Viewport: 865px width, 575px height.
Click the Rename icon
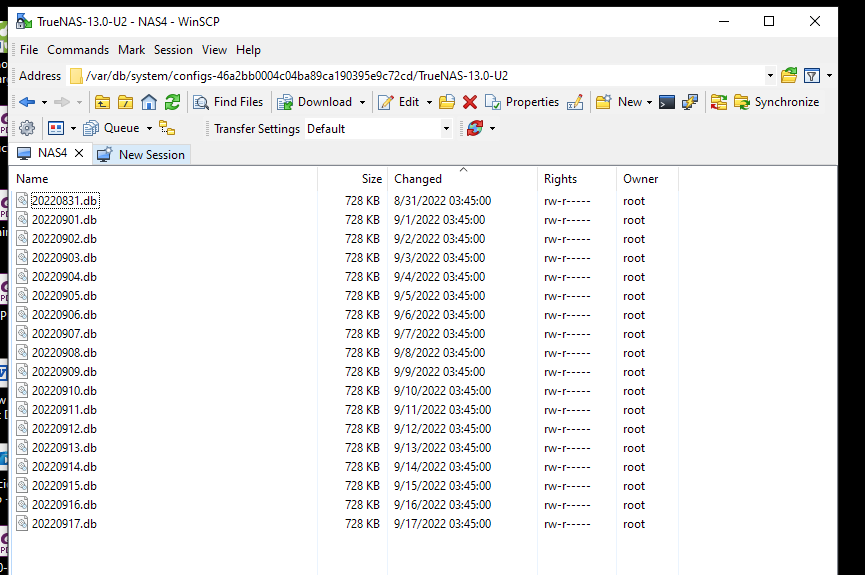click(x=575, y=102)
